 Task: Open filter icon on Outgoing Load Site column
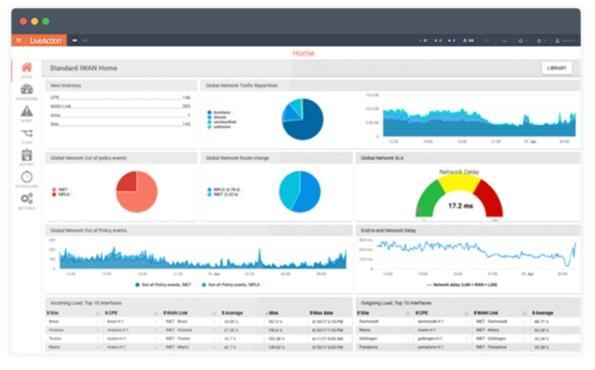(x=408, y=313)
